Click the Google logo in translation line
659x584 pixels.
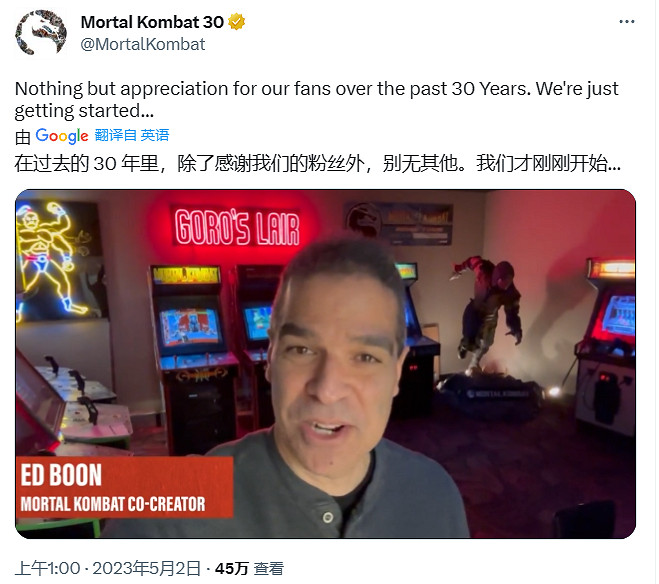pos(62,136)
